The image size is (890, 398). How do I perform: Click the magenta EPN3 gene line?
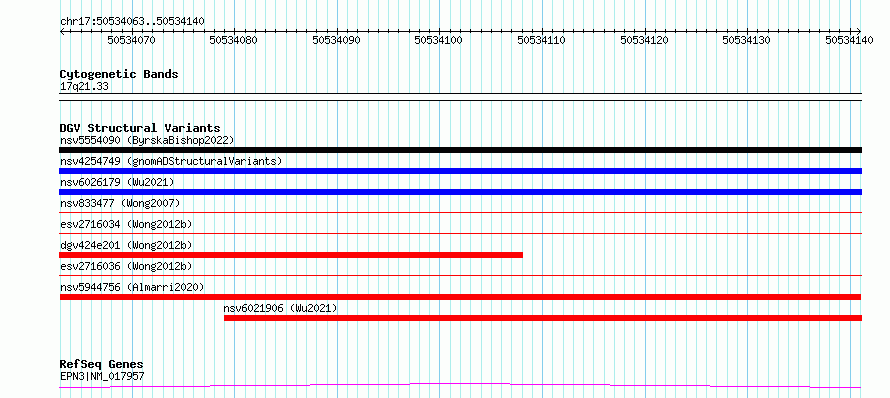pos(460,386)
